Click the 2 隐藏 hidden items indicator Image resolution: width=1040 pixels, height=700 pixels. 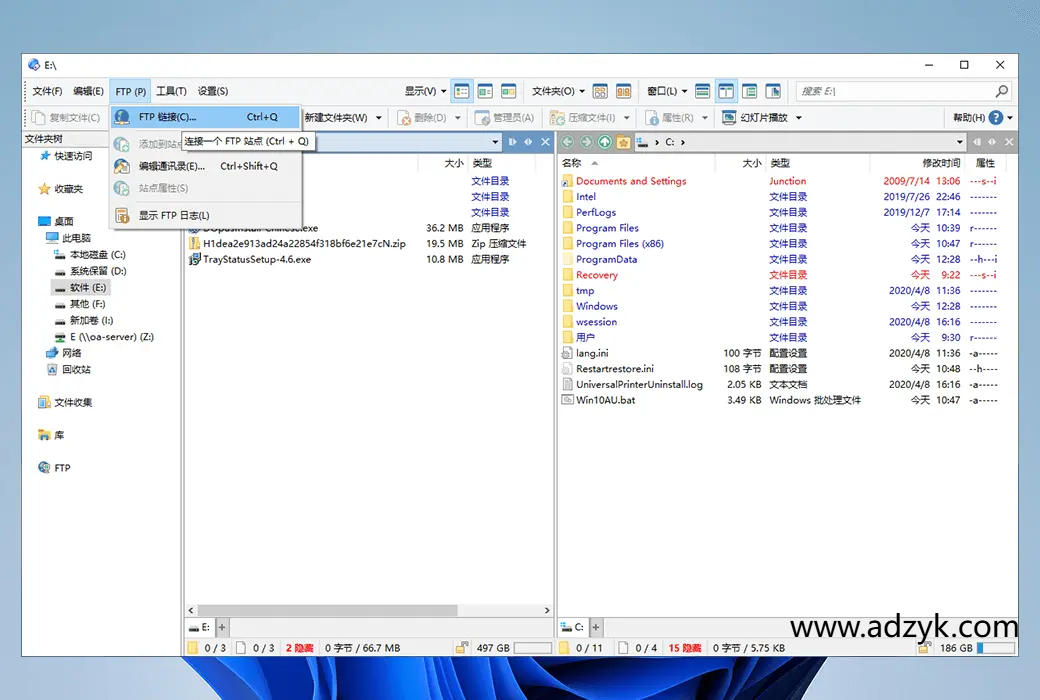[x=299, y=648]
